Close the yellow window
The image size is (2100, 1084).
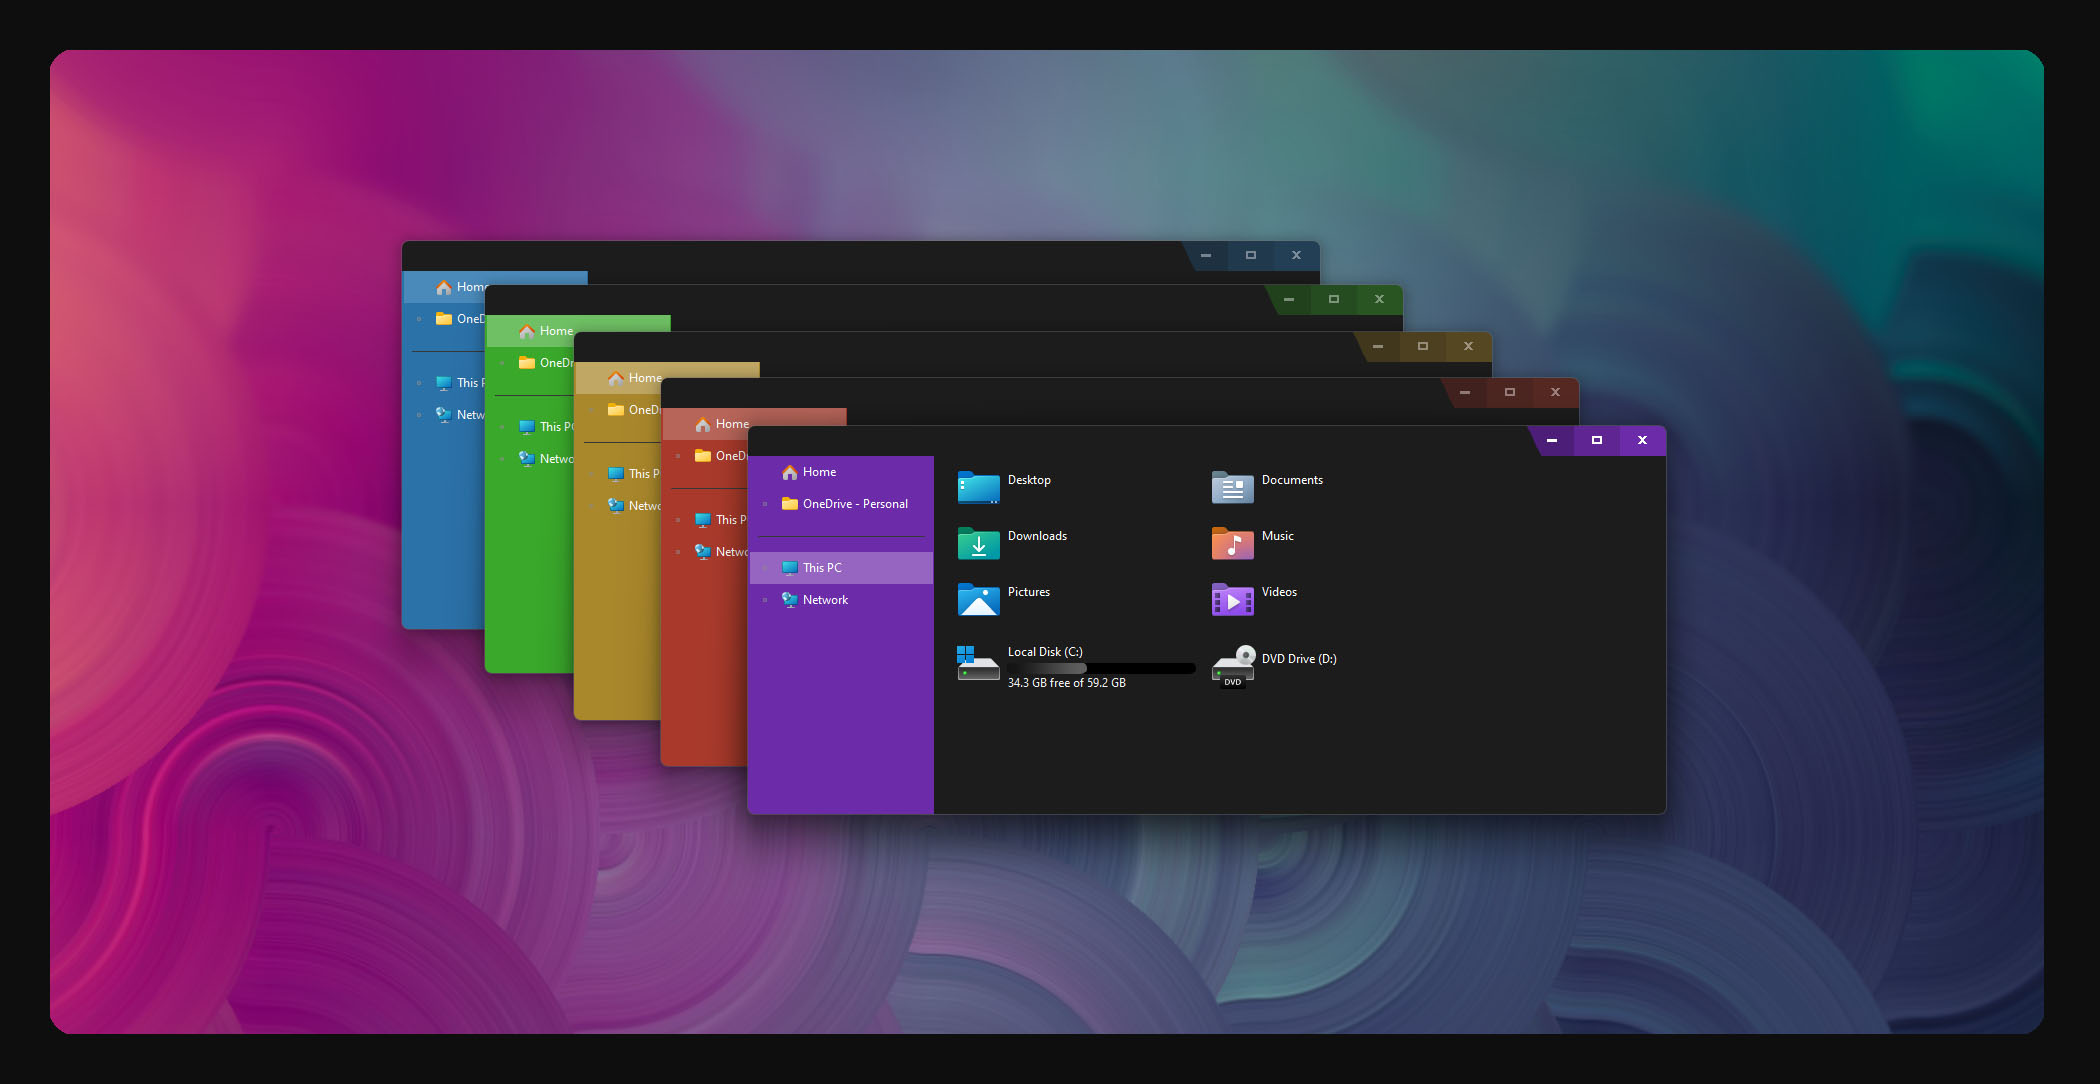click(x=1468, y=346)
